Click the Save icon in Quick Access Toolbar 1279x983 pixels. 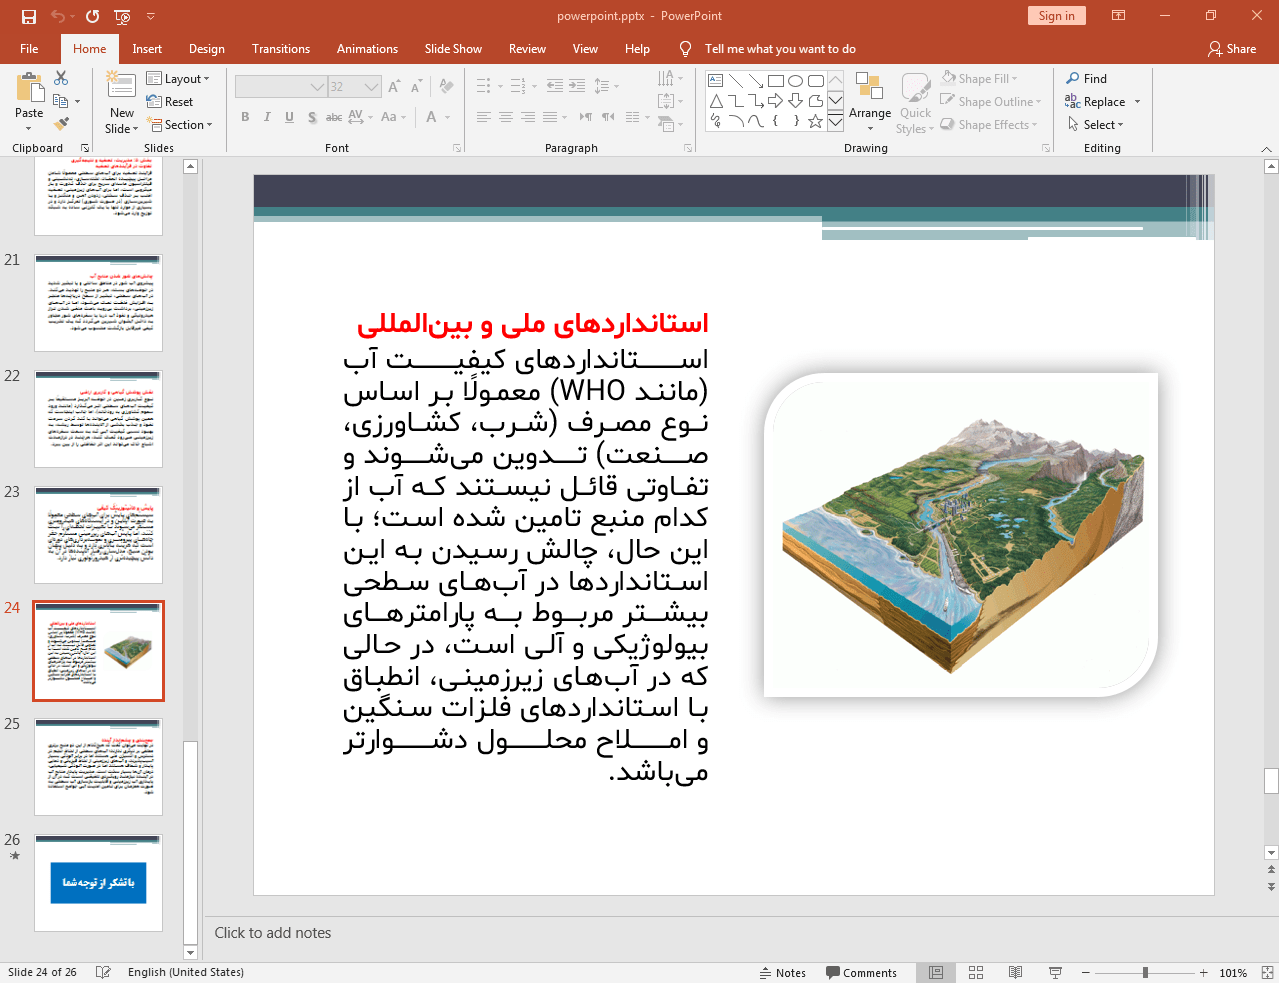click(x=28, y=16)
